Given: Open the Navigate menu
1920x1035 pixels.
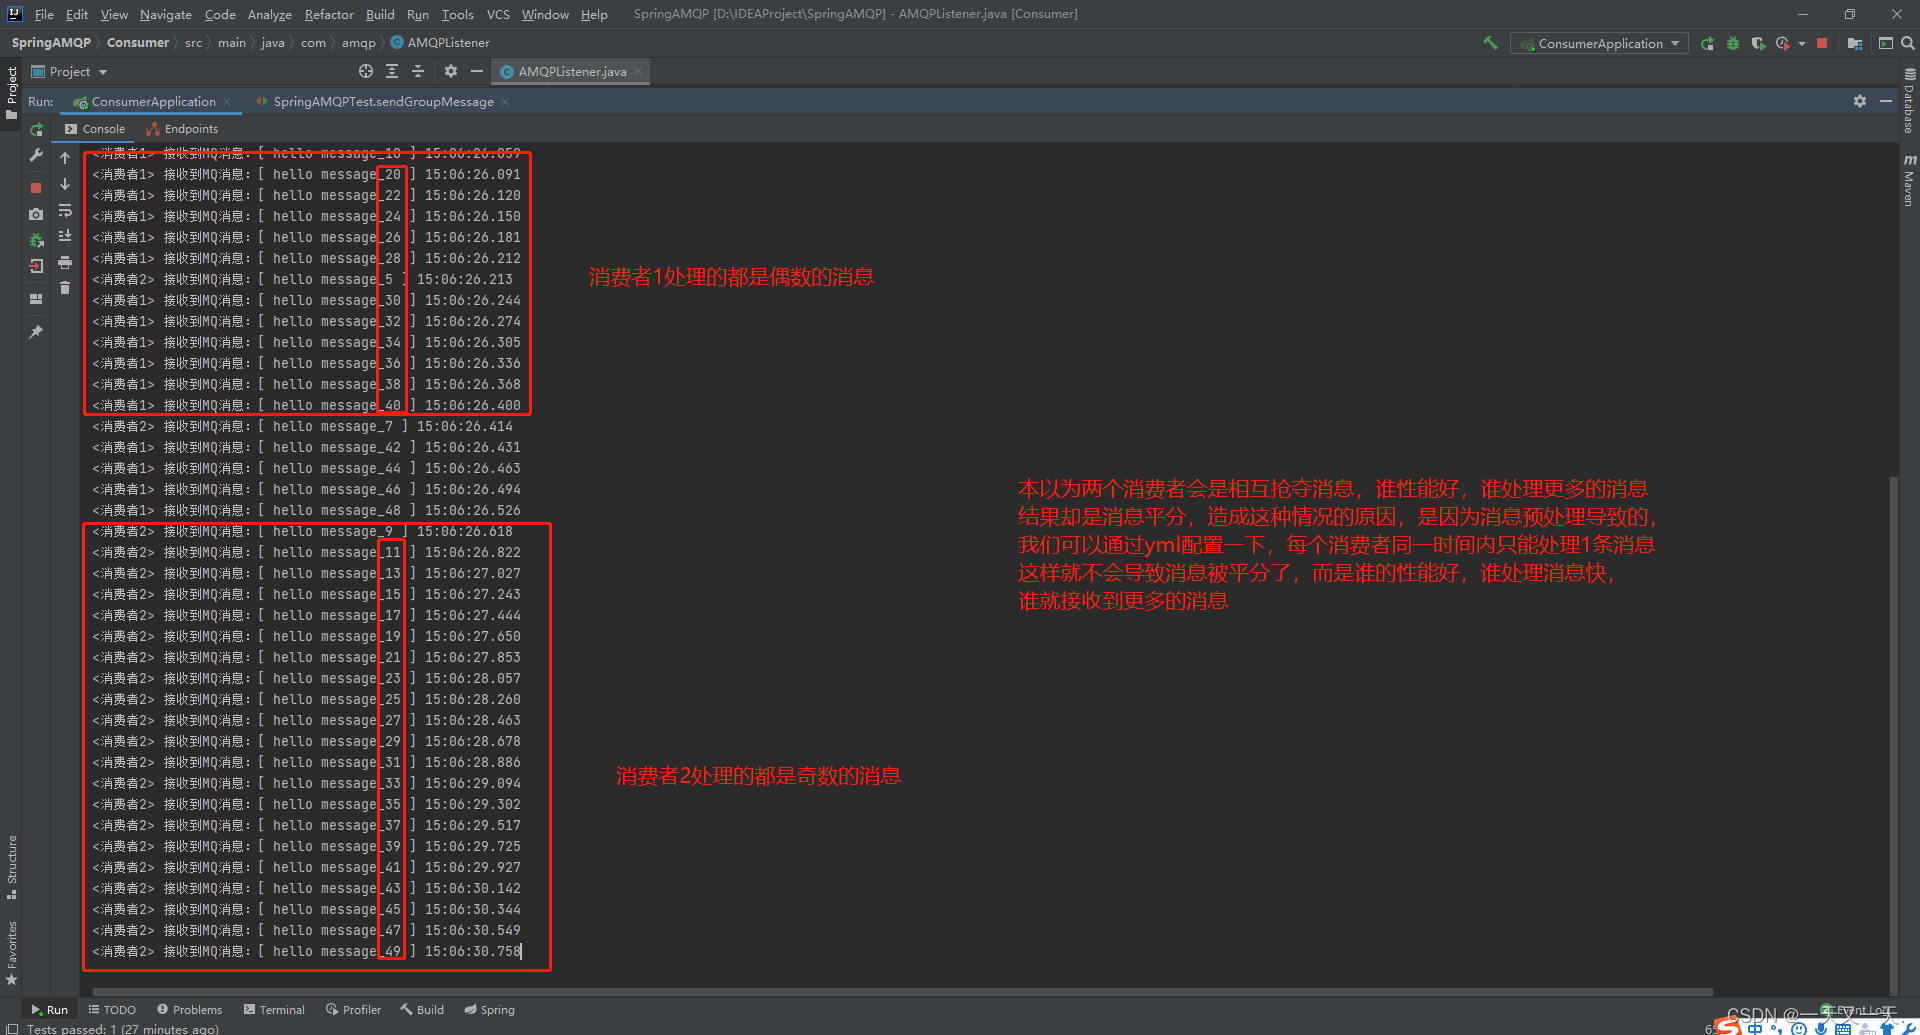Looking at the screenshot, I should point(165,14).
